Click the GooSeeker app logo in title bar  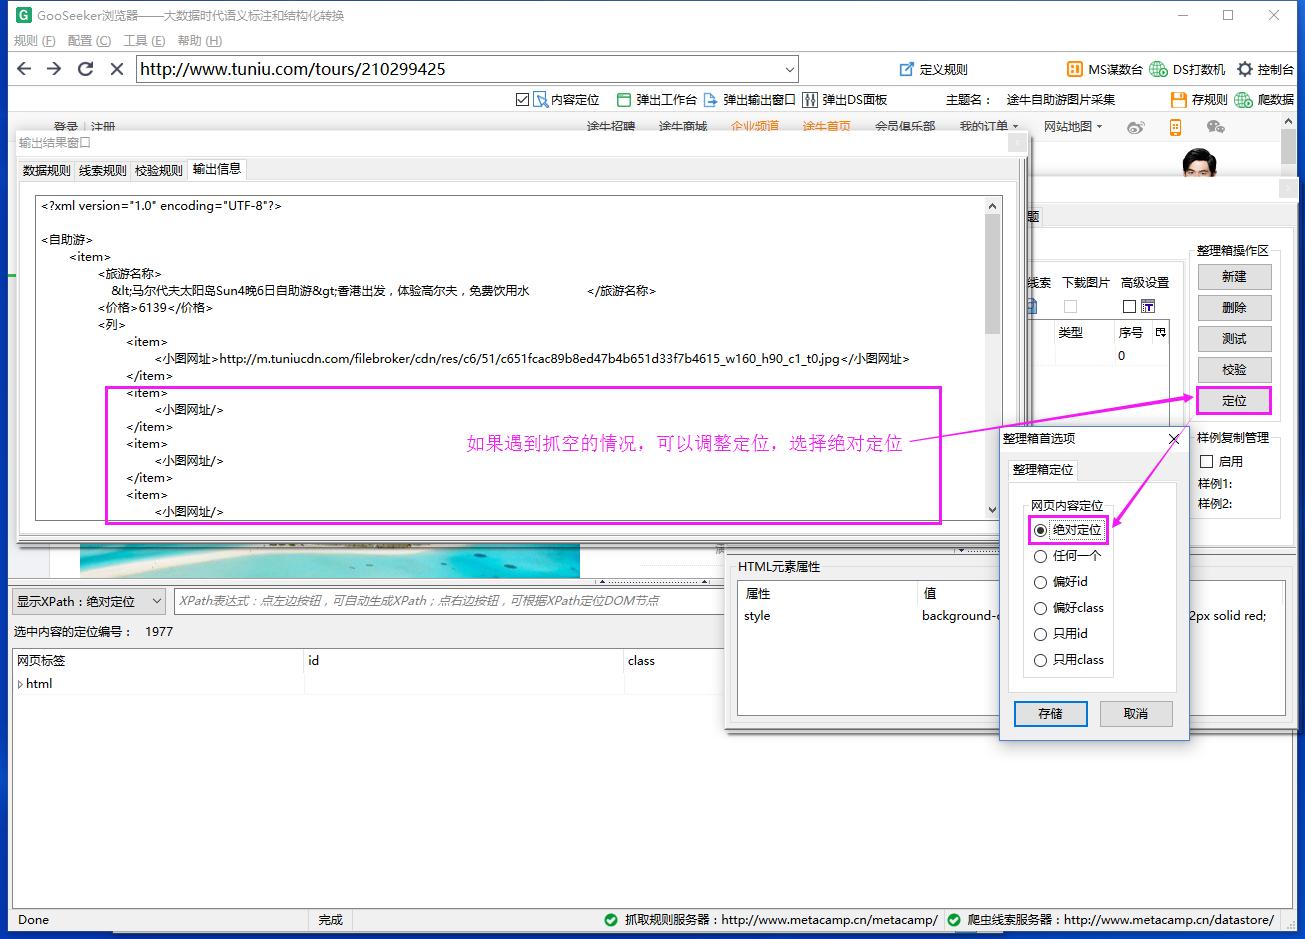click(24, 15)
